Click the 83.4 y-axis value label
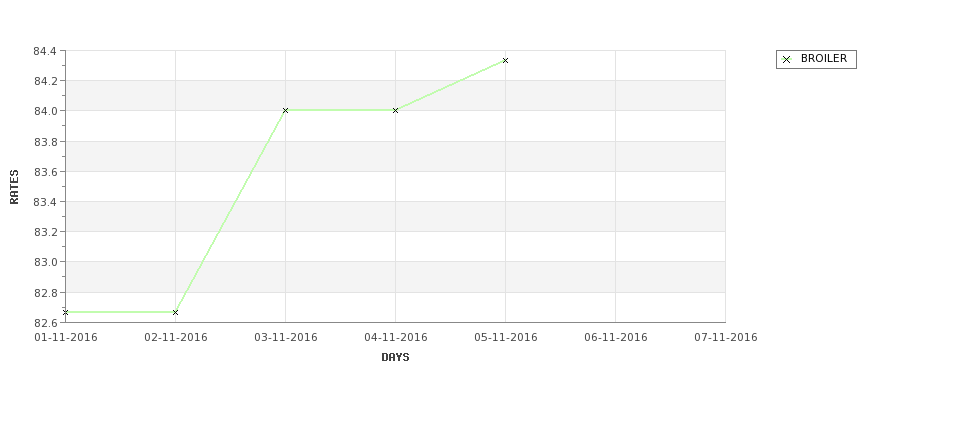 coord(45,202)
